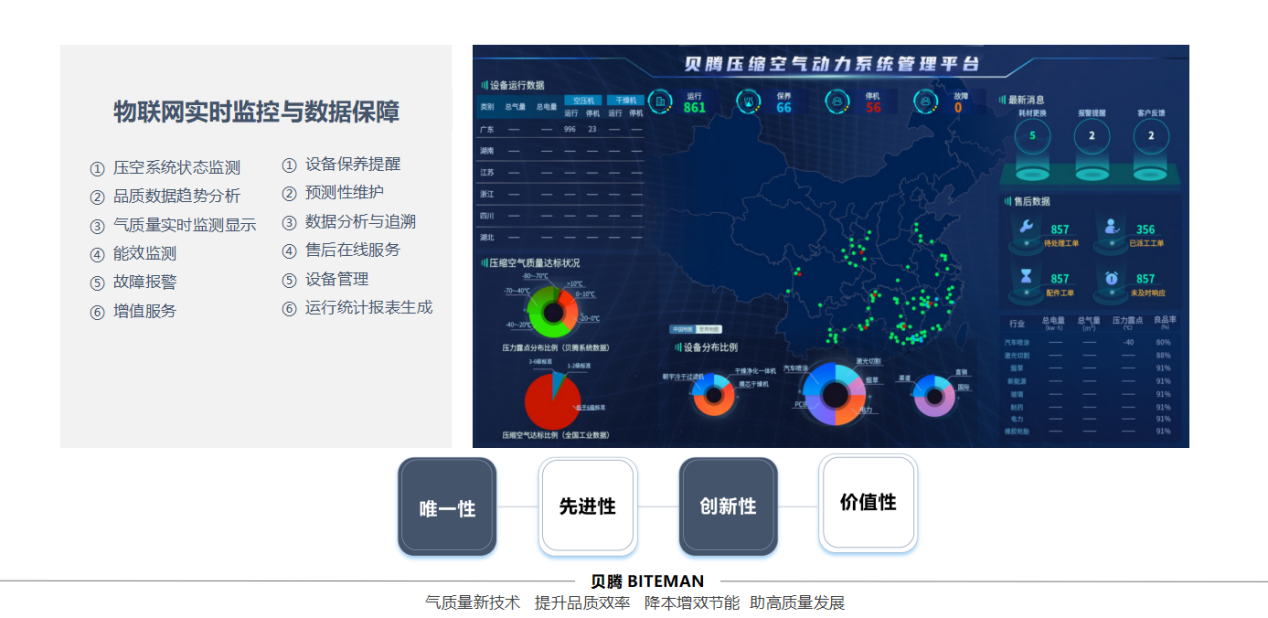1268x618 pixels.
Task: Click the 先进性 button
Action: (x=587, y=506)
